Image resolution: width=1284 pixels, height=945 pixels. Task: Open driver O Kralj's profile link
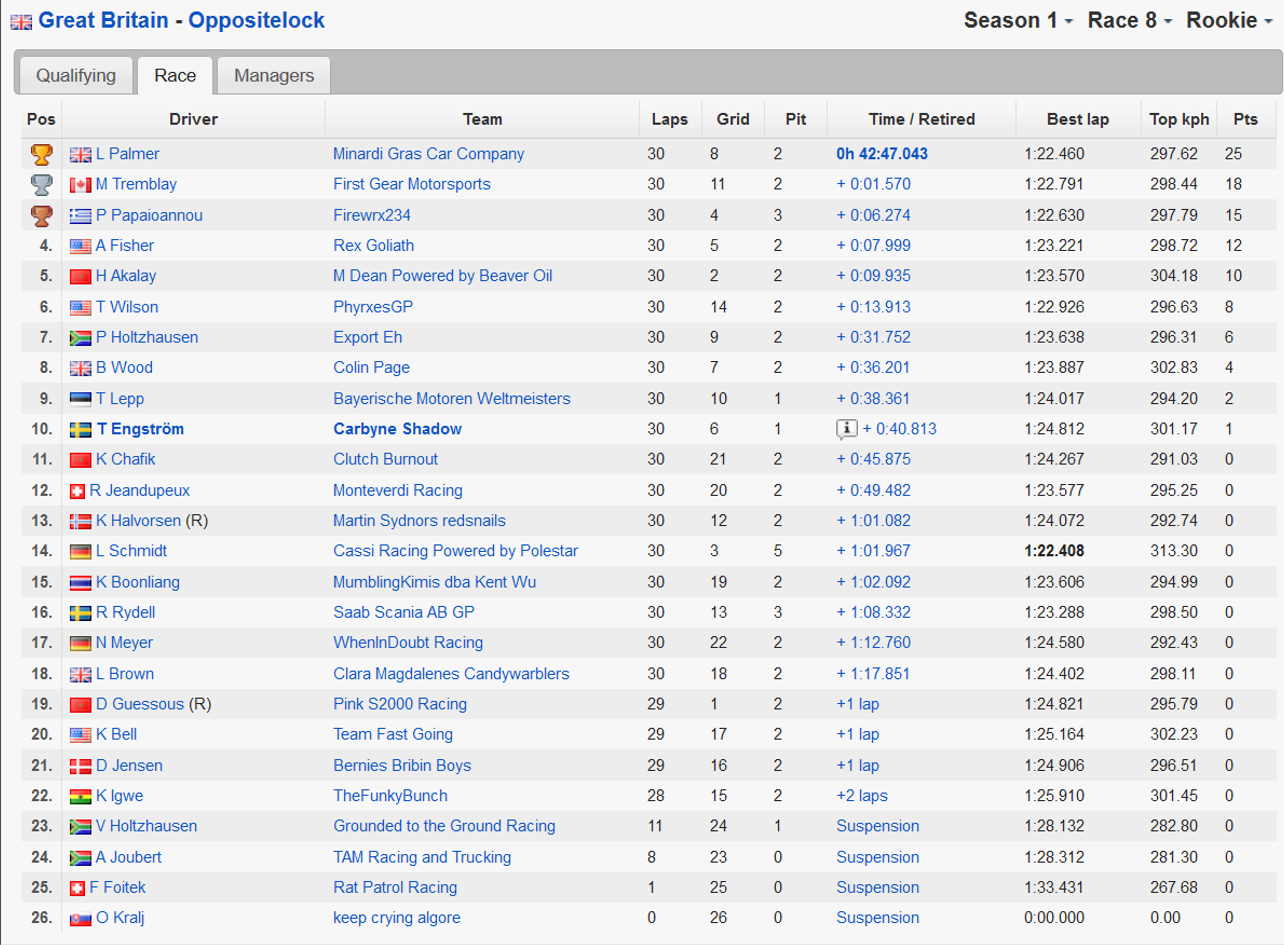(122, 918)
